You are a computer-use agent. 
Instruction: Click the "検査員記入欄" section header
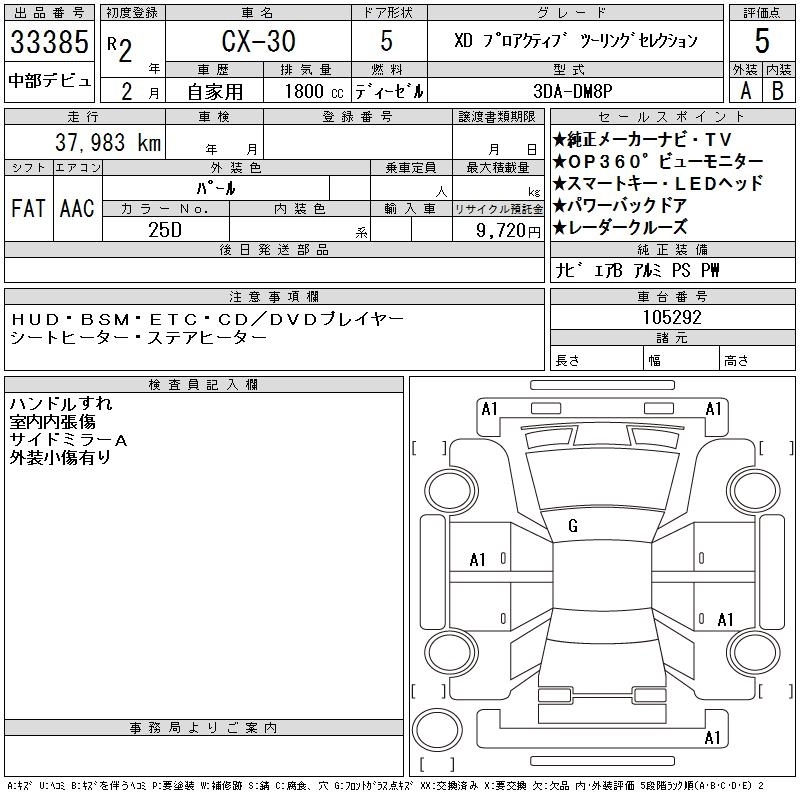(x=203, y=384)
